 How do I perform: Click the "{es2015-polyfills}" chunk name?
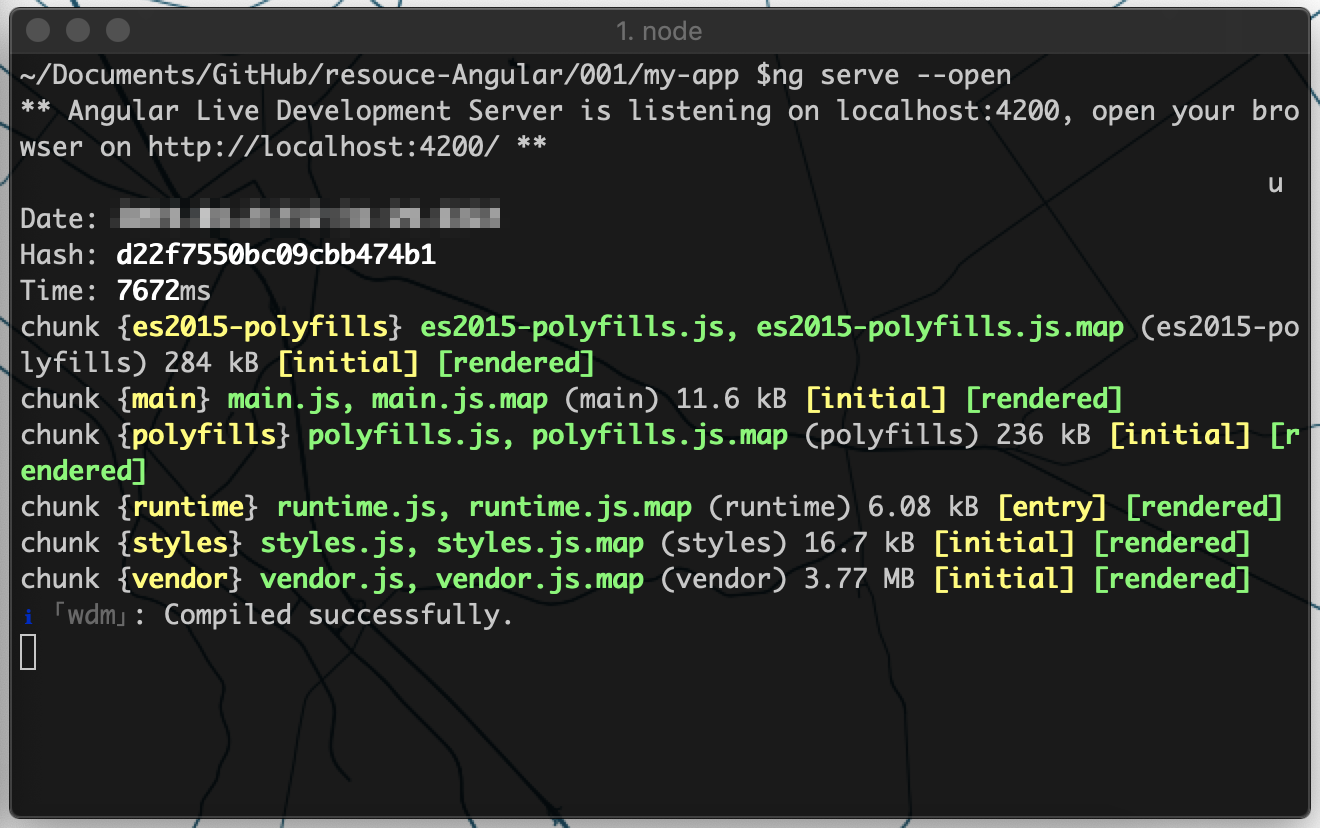261,327
